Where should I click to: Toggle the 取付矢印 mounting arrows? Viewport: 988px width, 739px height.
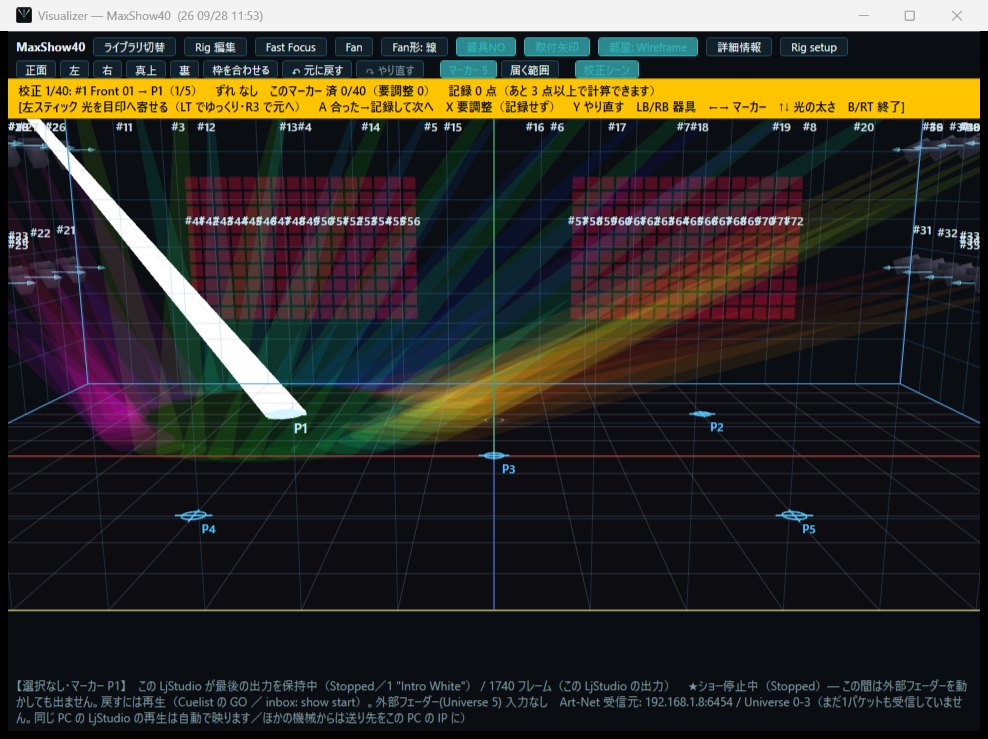[557, 47]
